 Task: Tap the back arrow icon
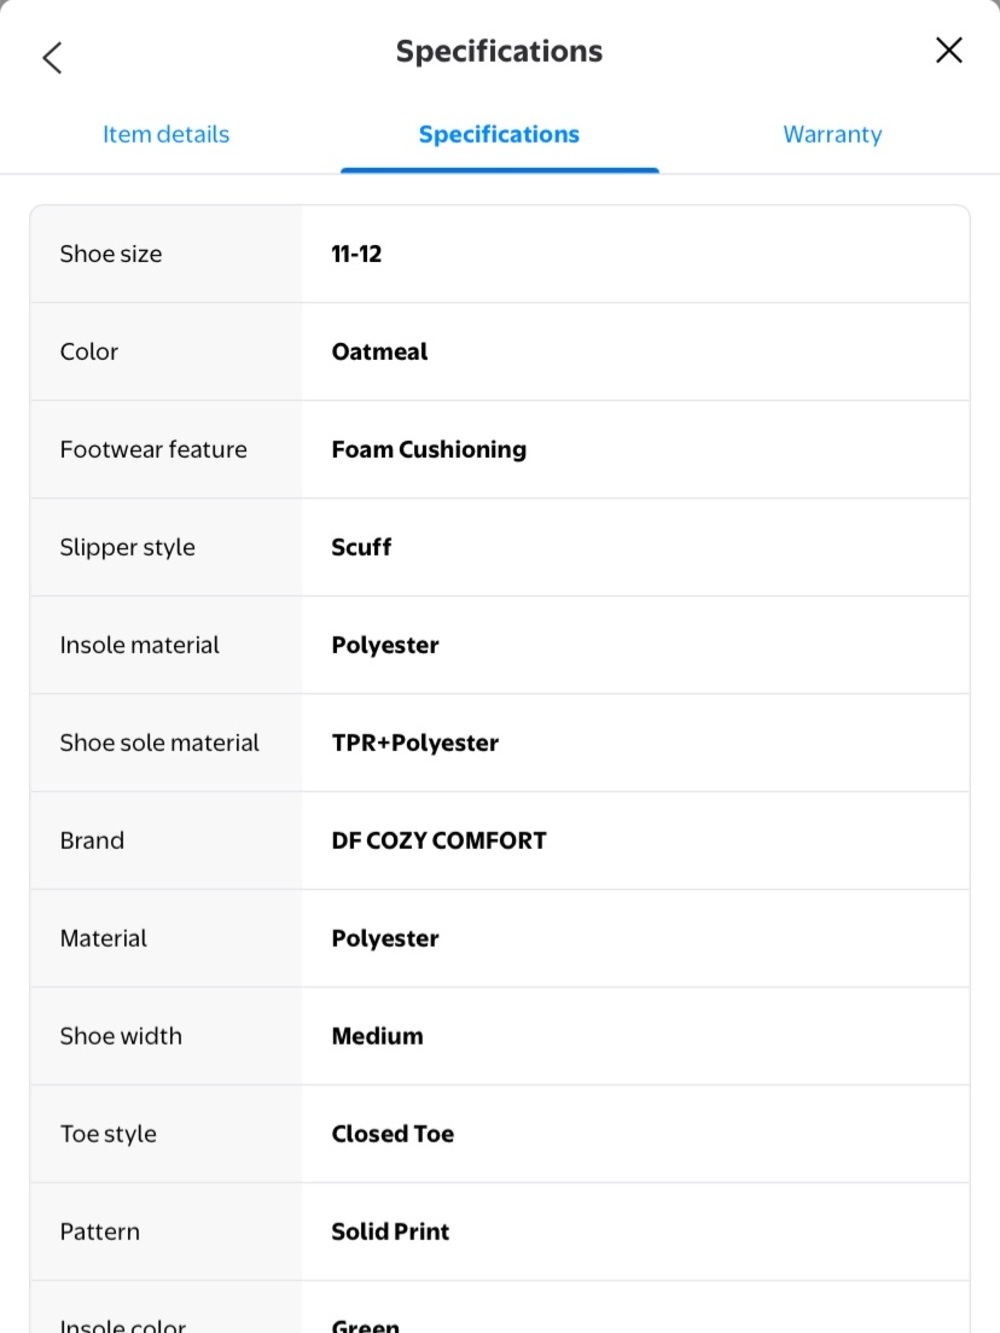point(53,57)
